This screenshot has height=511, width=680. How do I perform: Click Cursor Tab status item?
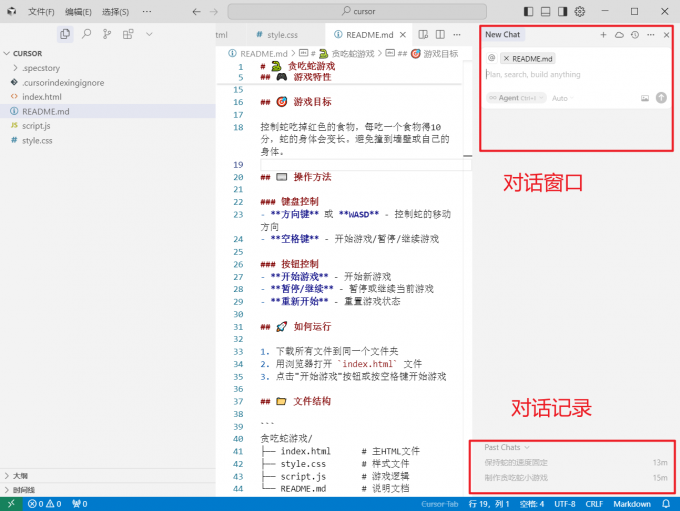[440, 504]
